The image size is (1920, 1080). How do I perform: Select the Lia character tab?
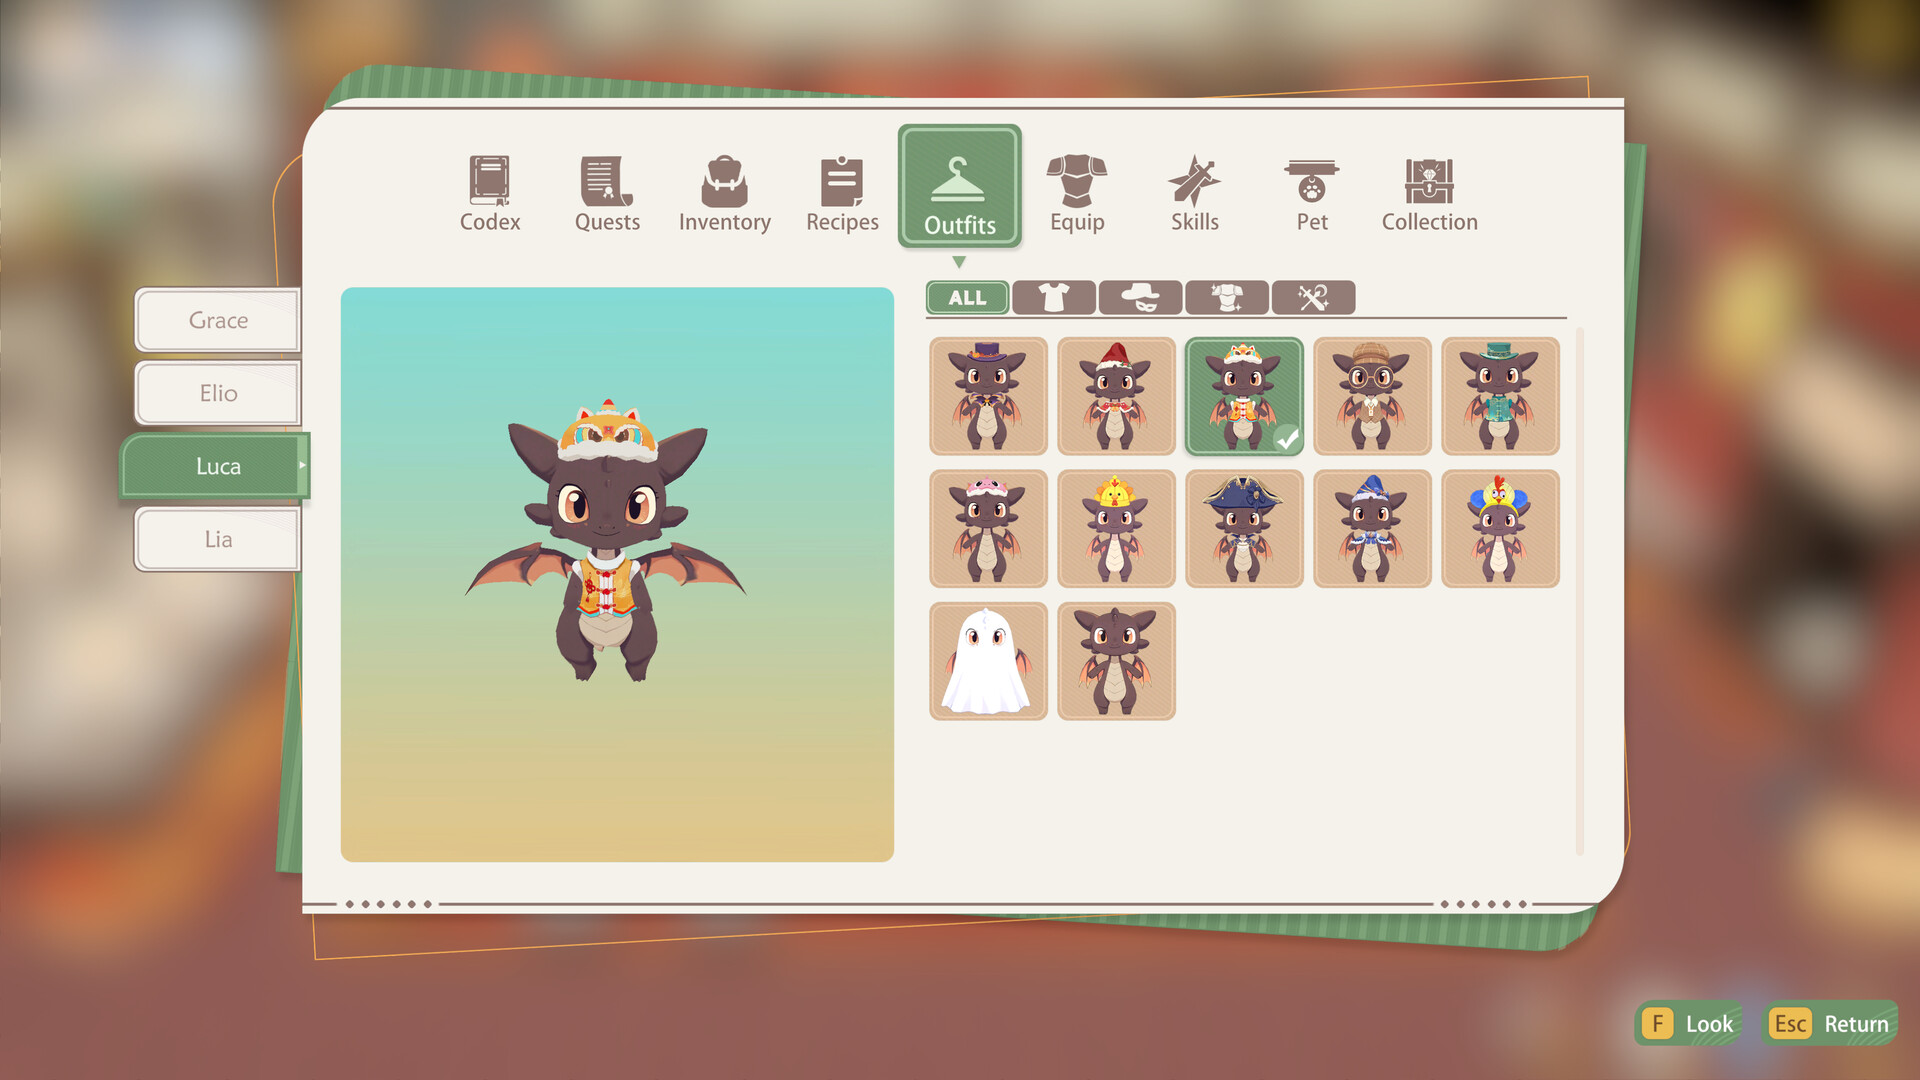click(216, 539)
